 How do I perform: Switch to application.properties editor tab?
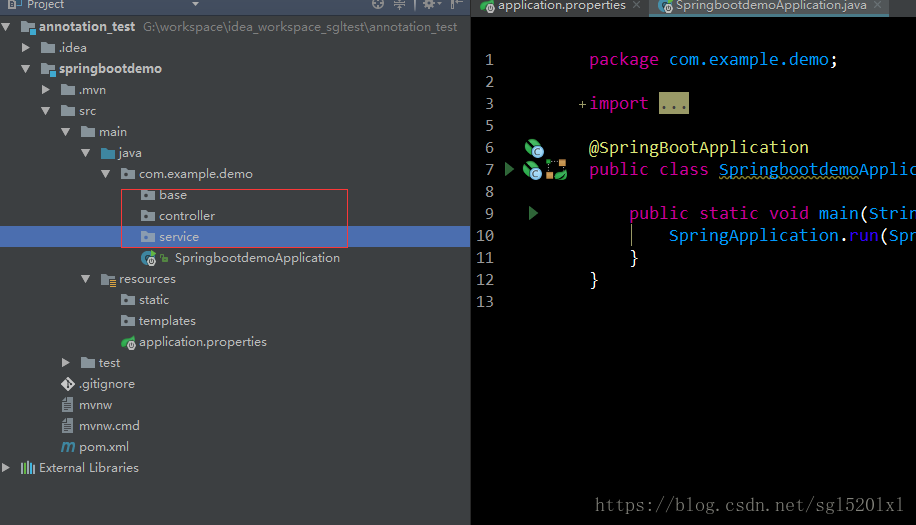tap(561, 5)
